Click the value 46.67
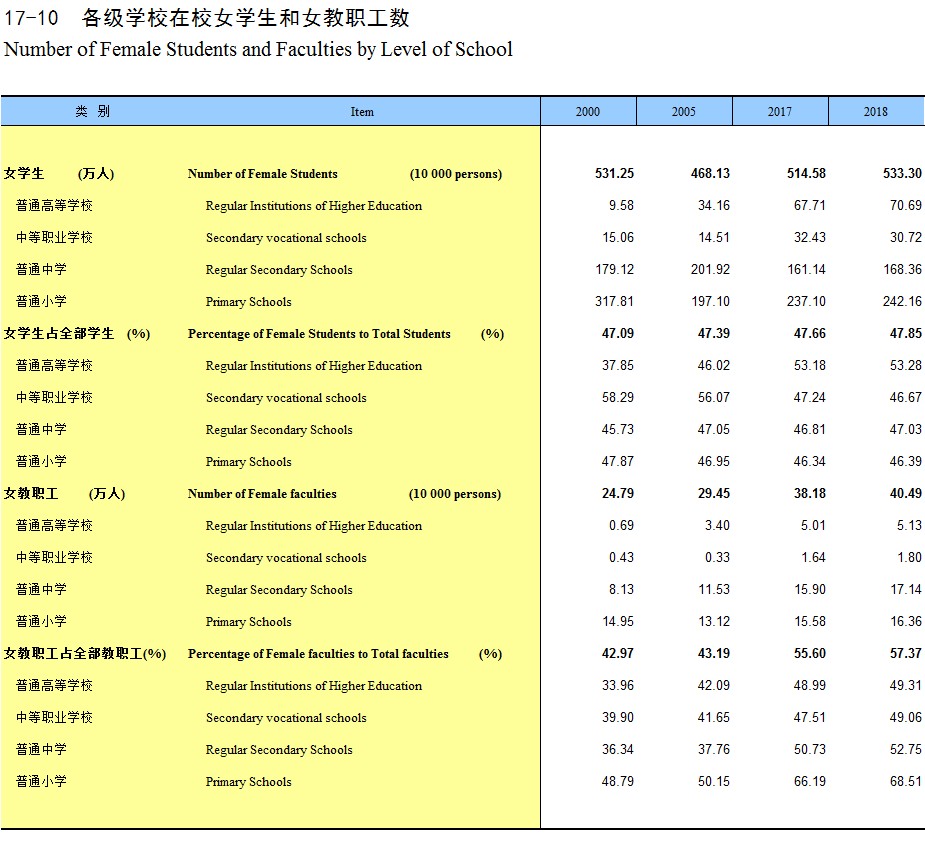 coord(906,397)
